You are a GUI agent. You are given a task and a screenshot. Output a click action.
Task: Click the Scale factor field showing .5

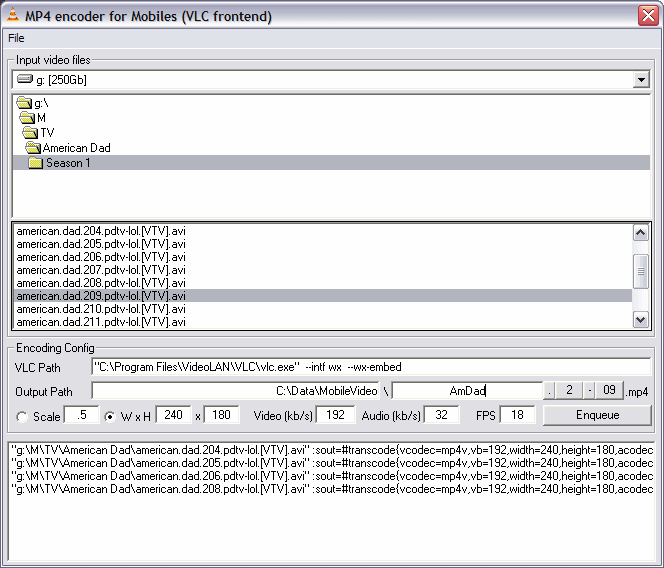tap(81, 415)
